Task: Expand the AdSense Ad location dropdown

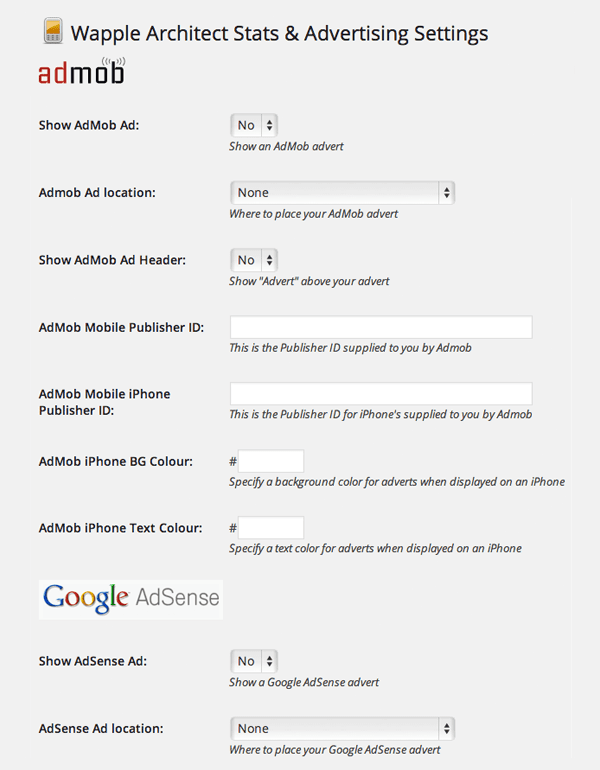Action: [342, 729]
